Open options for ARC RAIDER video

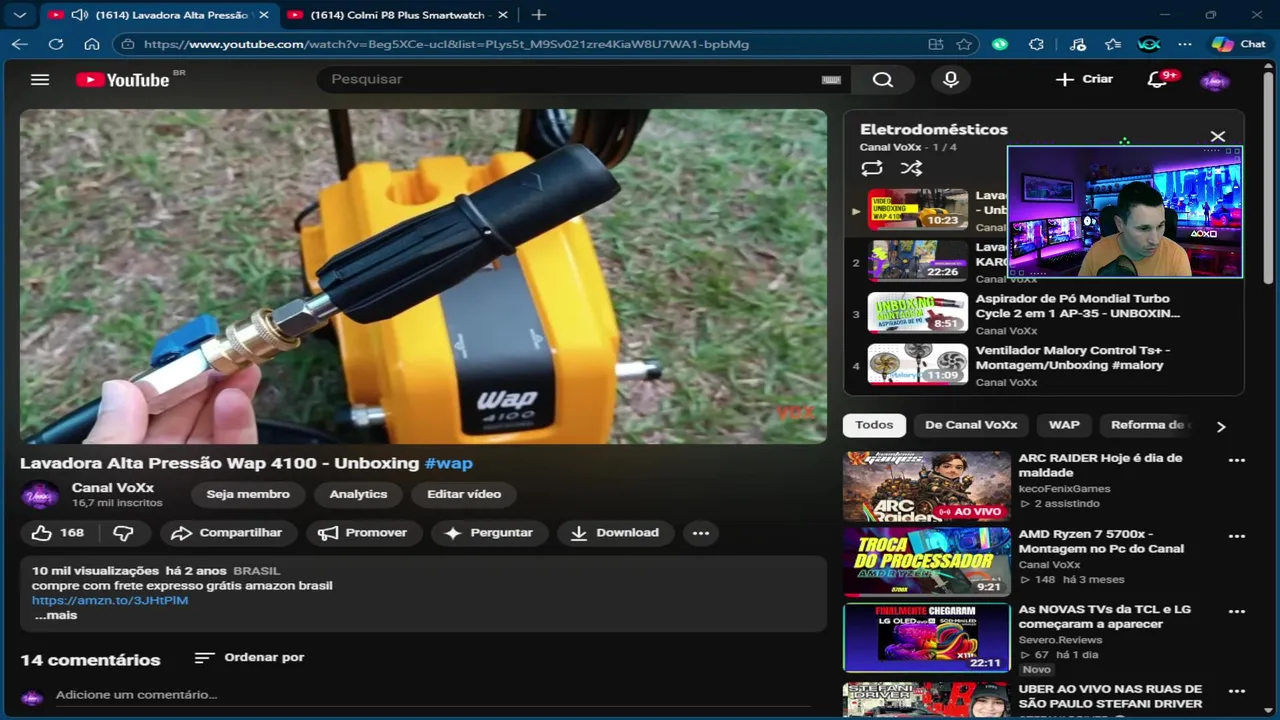click(1237, 461)
